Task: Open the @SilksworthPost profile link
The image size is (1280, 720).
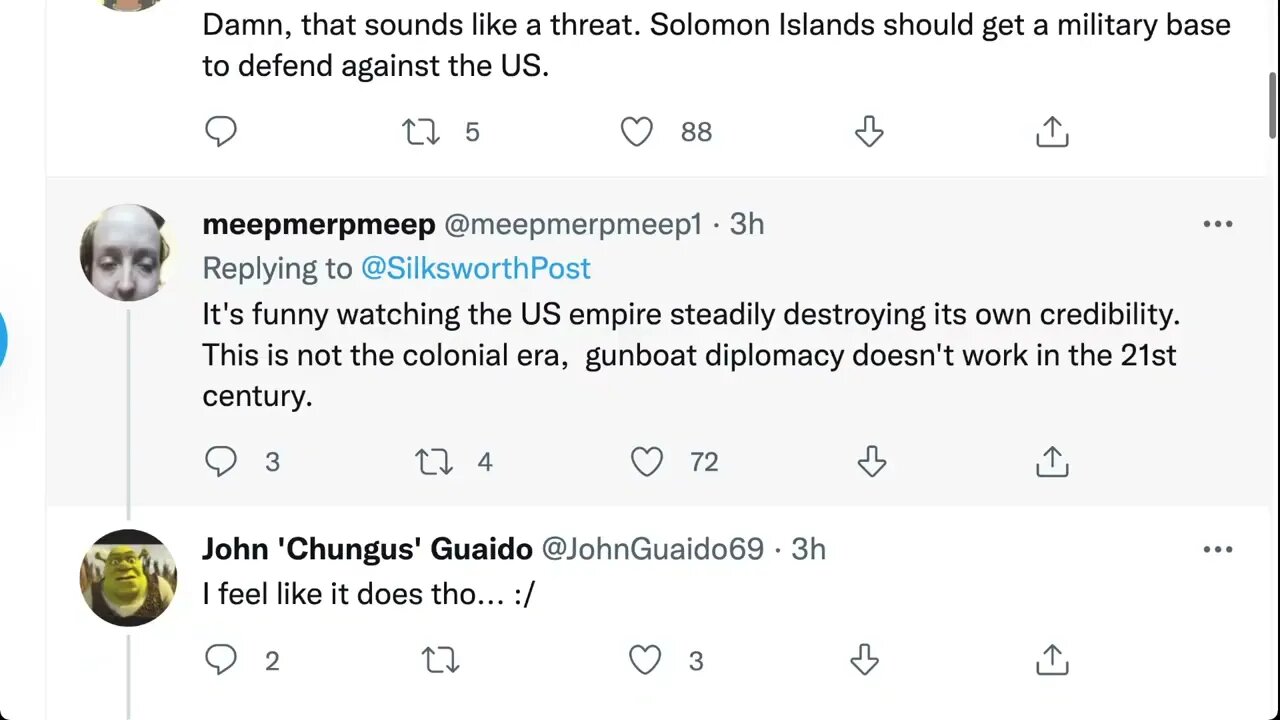Action: pyautogui.click(x=475, y=268)
